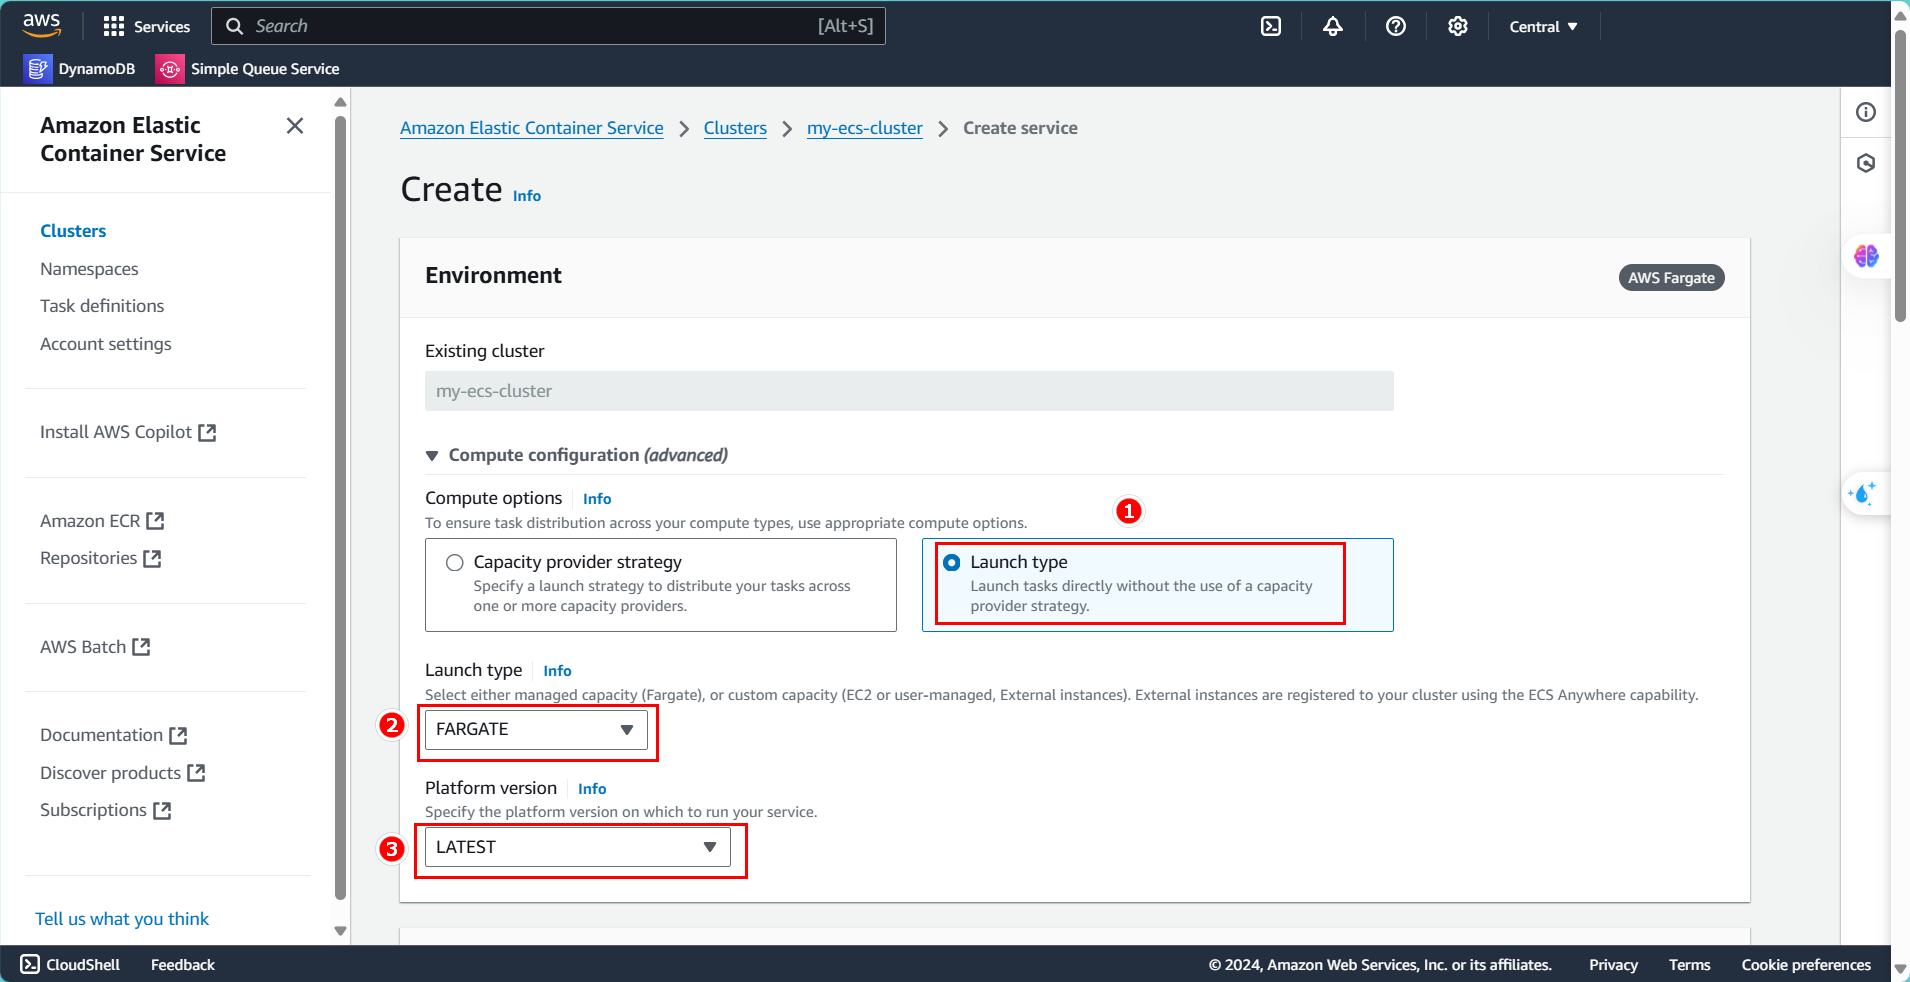This screenshot has height=982, width=1910.
Task: Click the Info link next to Create heading
Action: [527, 196]
